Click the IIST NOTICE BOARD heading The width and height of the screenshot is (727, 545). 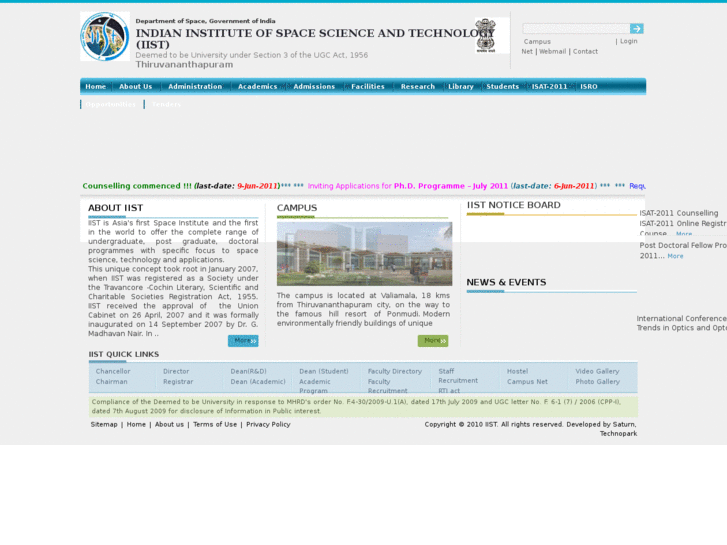tap(513, 205)
